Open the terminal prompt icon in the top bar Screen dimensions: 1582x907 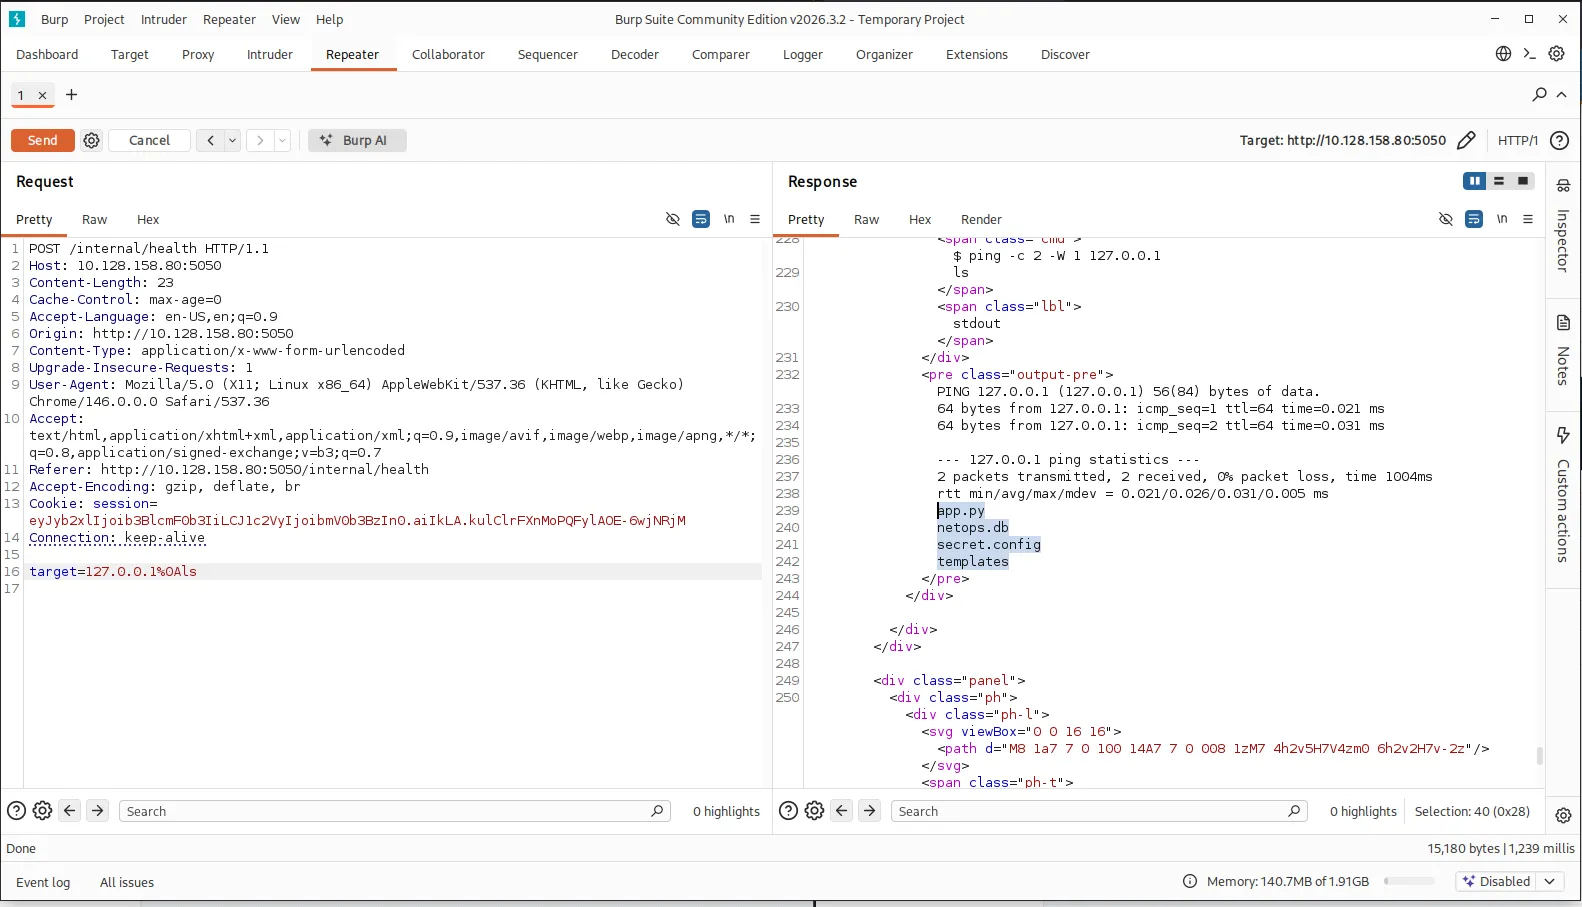click(x=1529, y=54)
